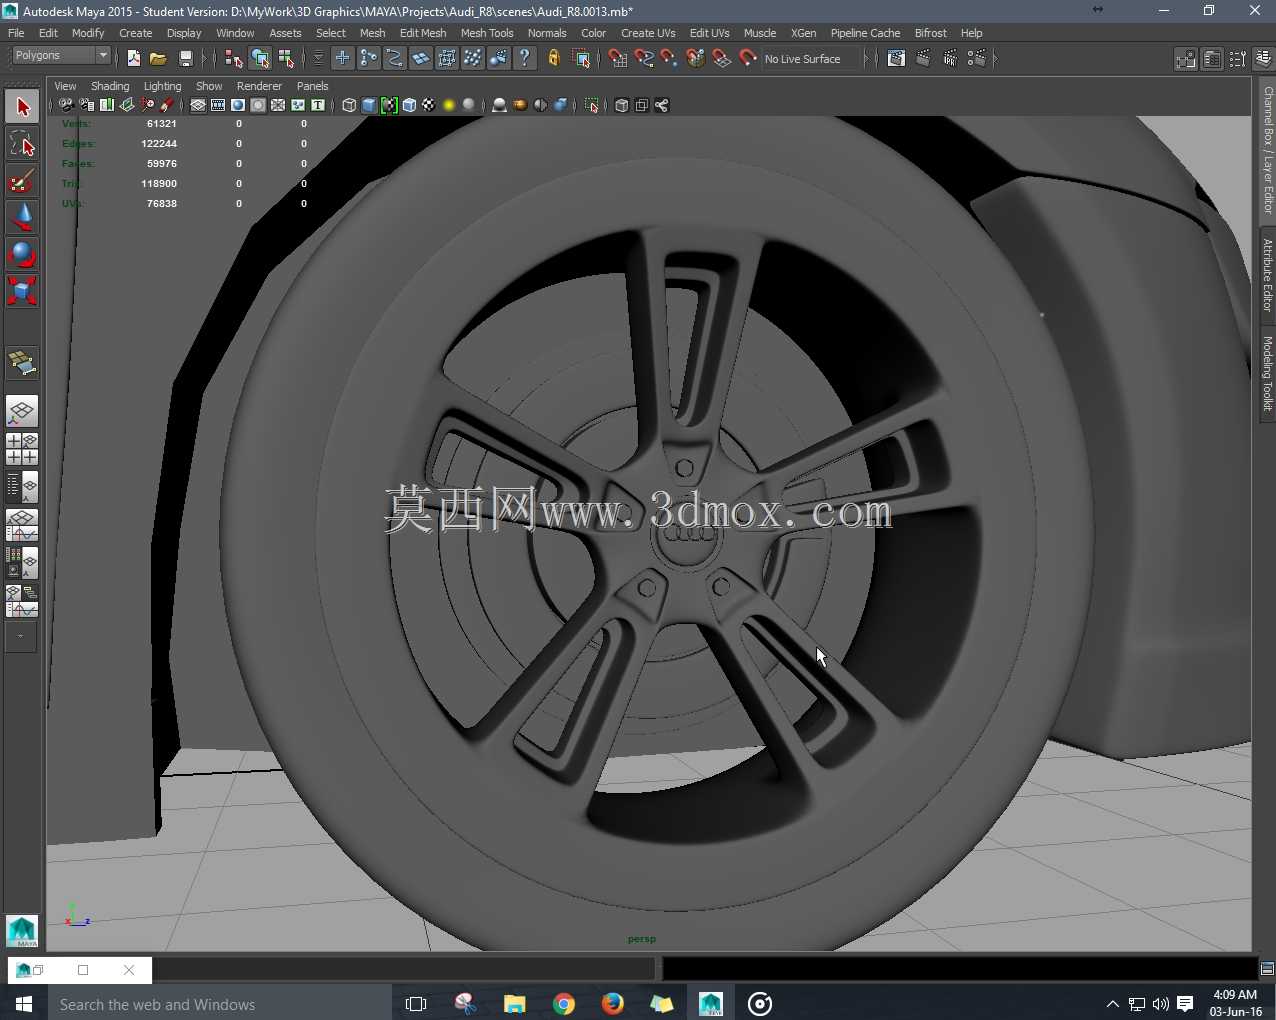
Task: Switch to four view layout
Action: point(22,449)
